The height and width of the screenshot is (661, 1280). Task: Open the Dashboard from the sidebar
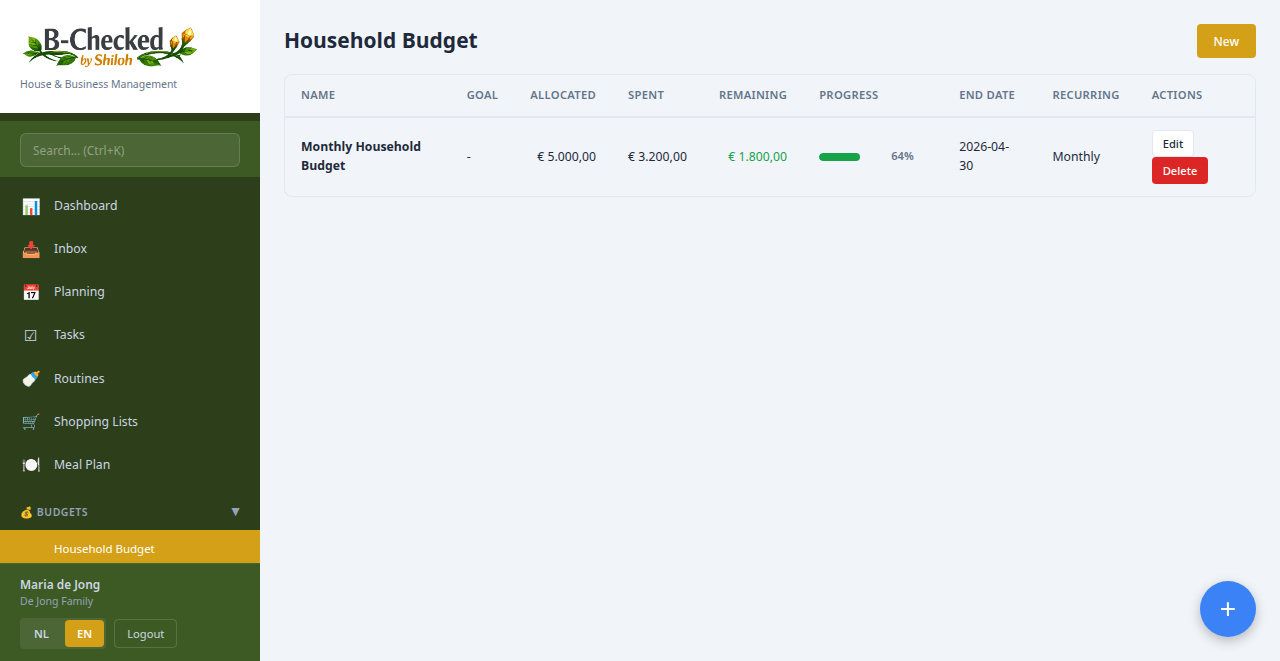[31, 205]
